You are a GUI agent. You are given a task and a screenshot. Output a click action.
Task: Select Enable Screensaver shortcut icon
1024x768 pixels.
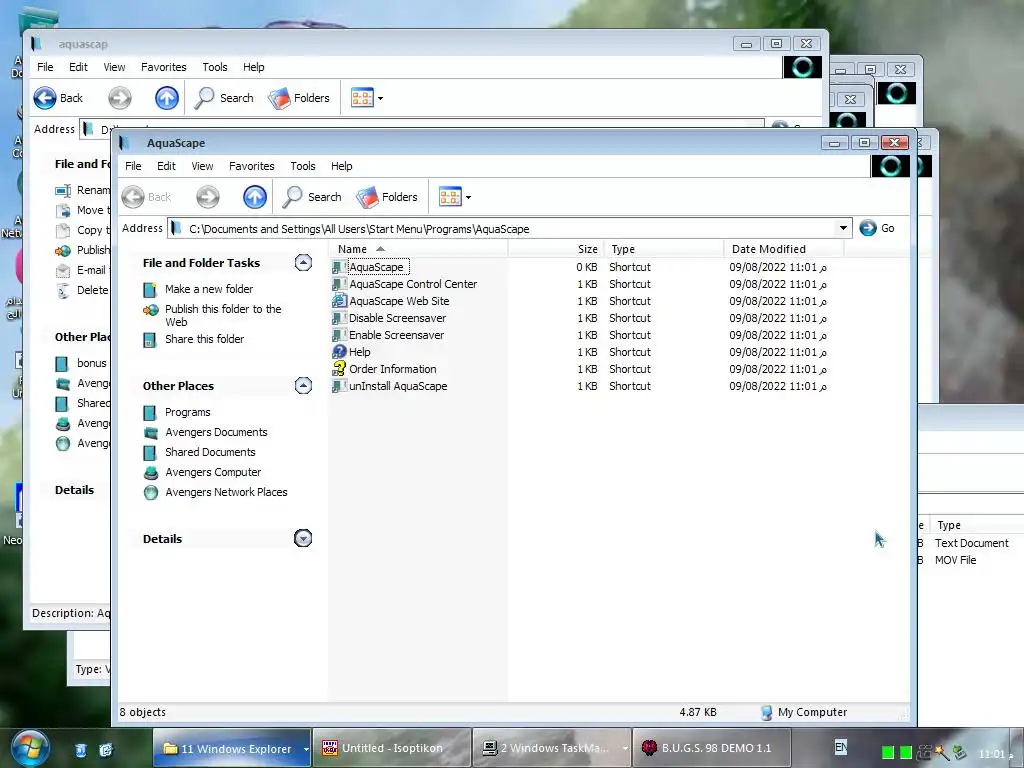[339, 335]
